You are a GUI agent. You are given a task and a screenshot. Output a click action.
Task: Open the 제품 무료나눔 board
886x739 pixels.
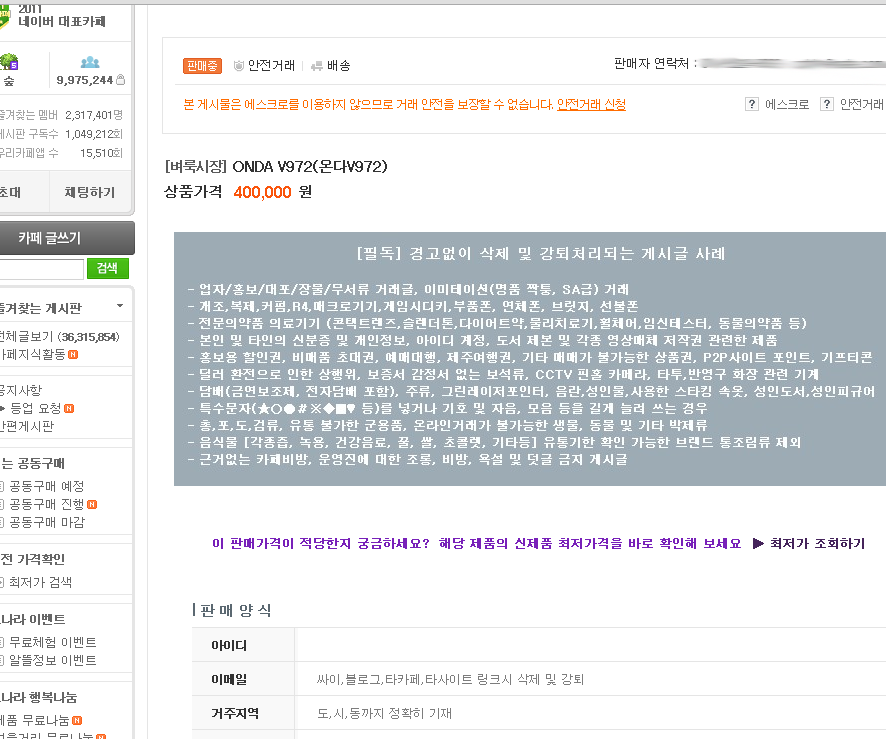34,720
